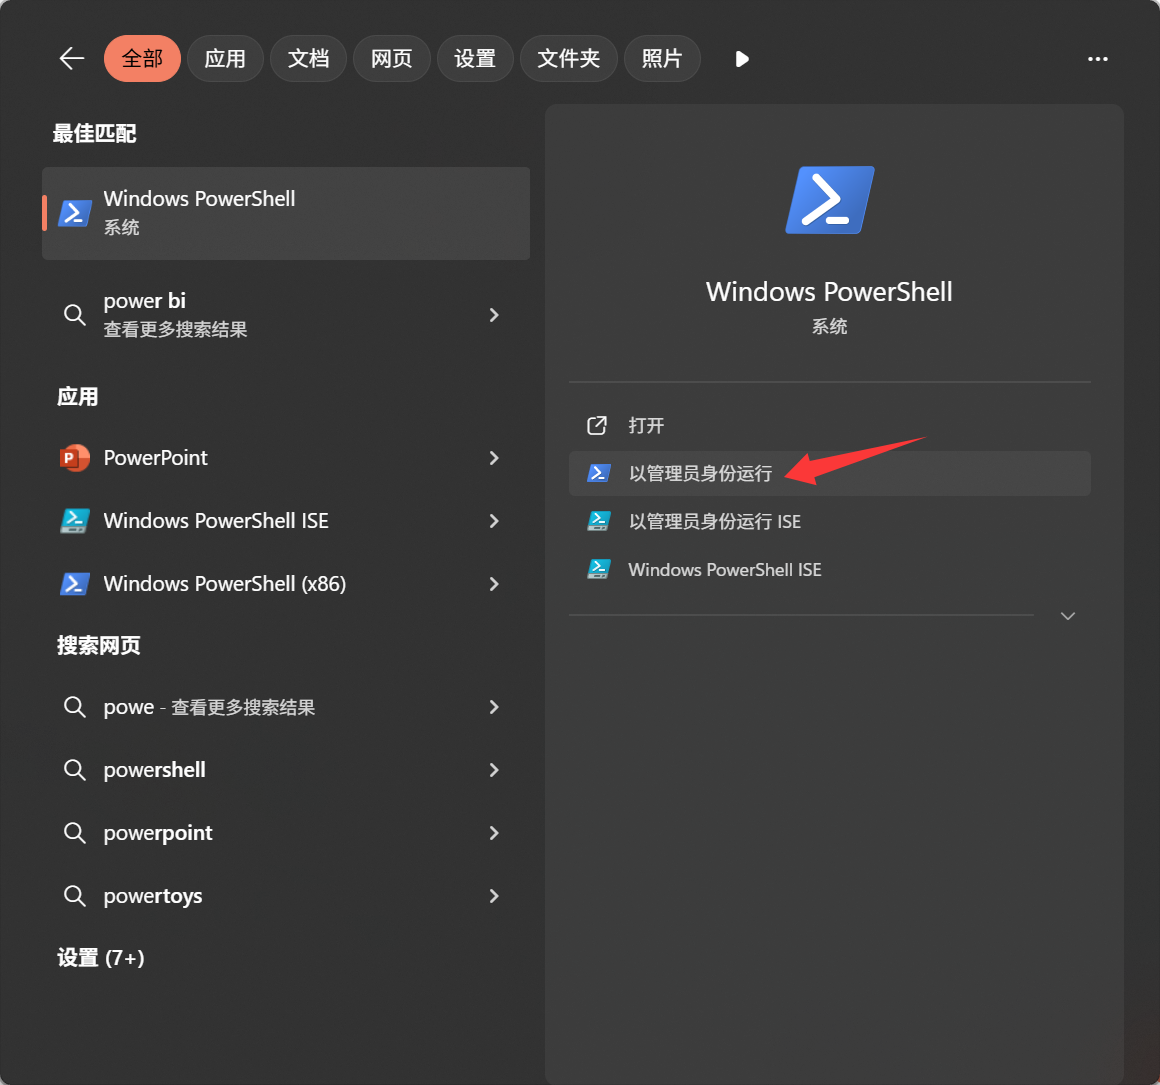Expand the powe web result chevron
This screenshot has width=1160, height=1085.
(494, 707)
